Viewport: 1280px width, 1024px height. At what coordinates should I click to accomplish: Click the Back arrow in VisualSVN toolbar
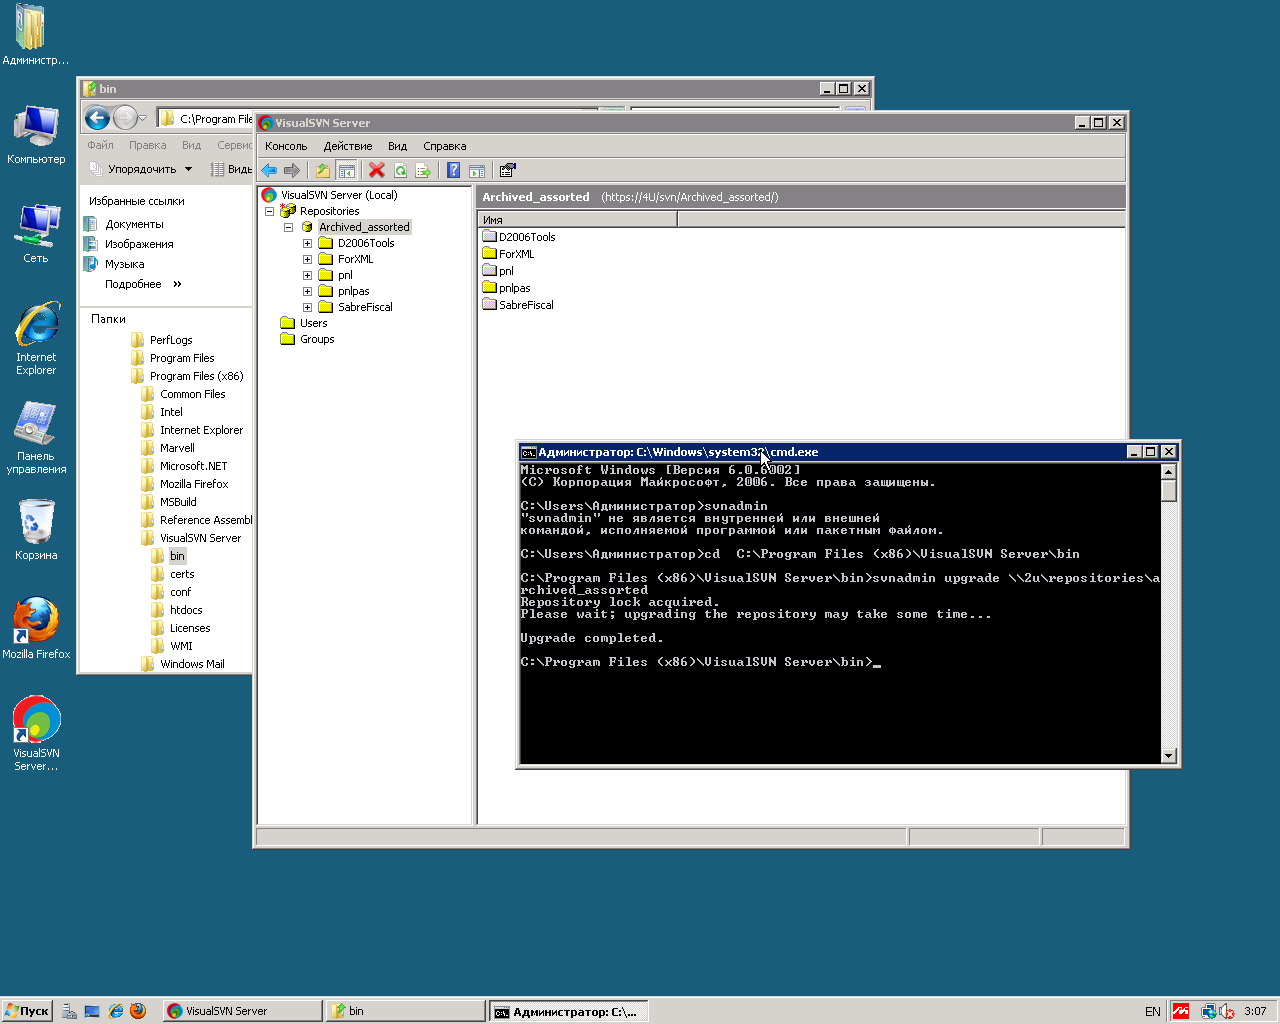pyautogui.click(x=269, y=170)
